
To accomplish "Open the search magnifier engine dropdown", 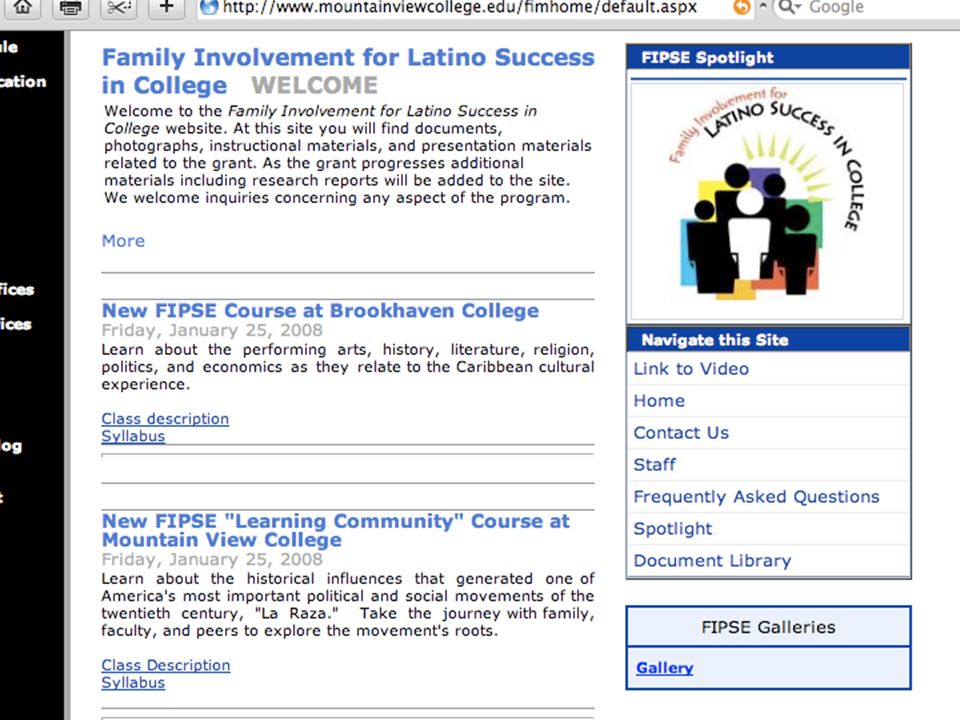I will [789, 7].
